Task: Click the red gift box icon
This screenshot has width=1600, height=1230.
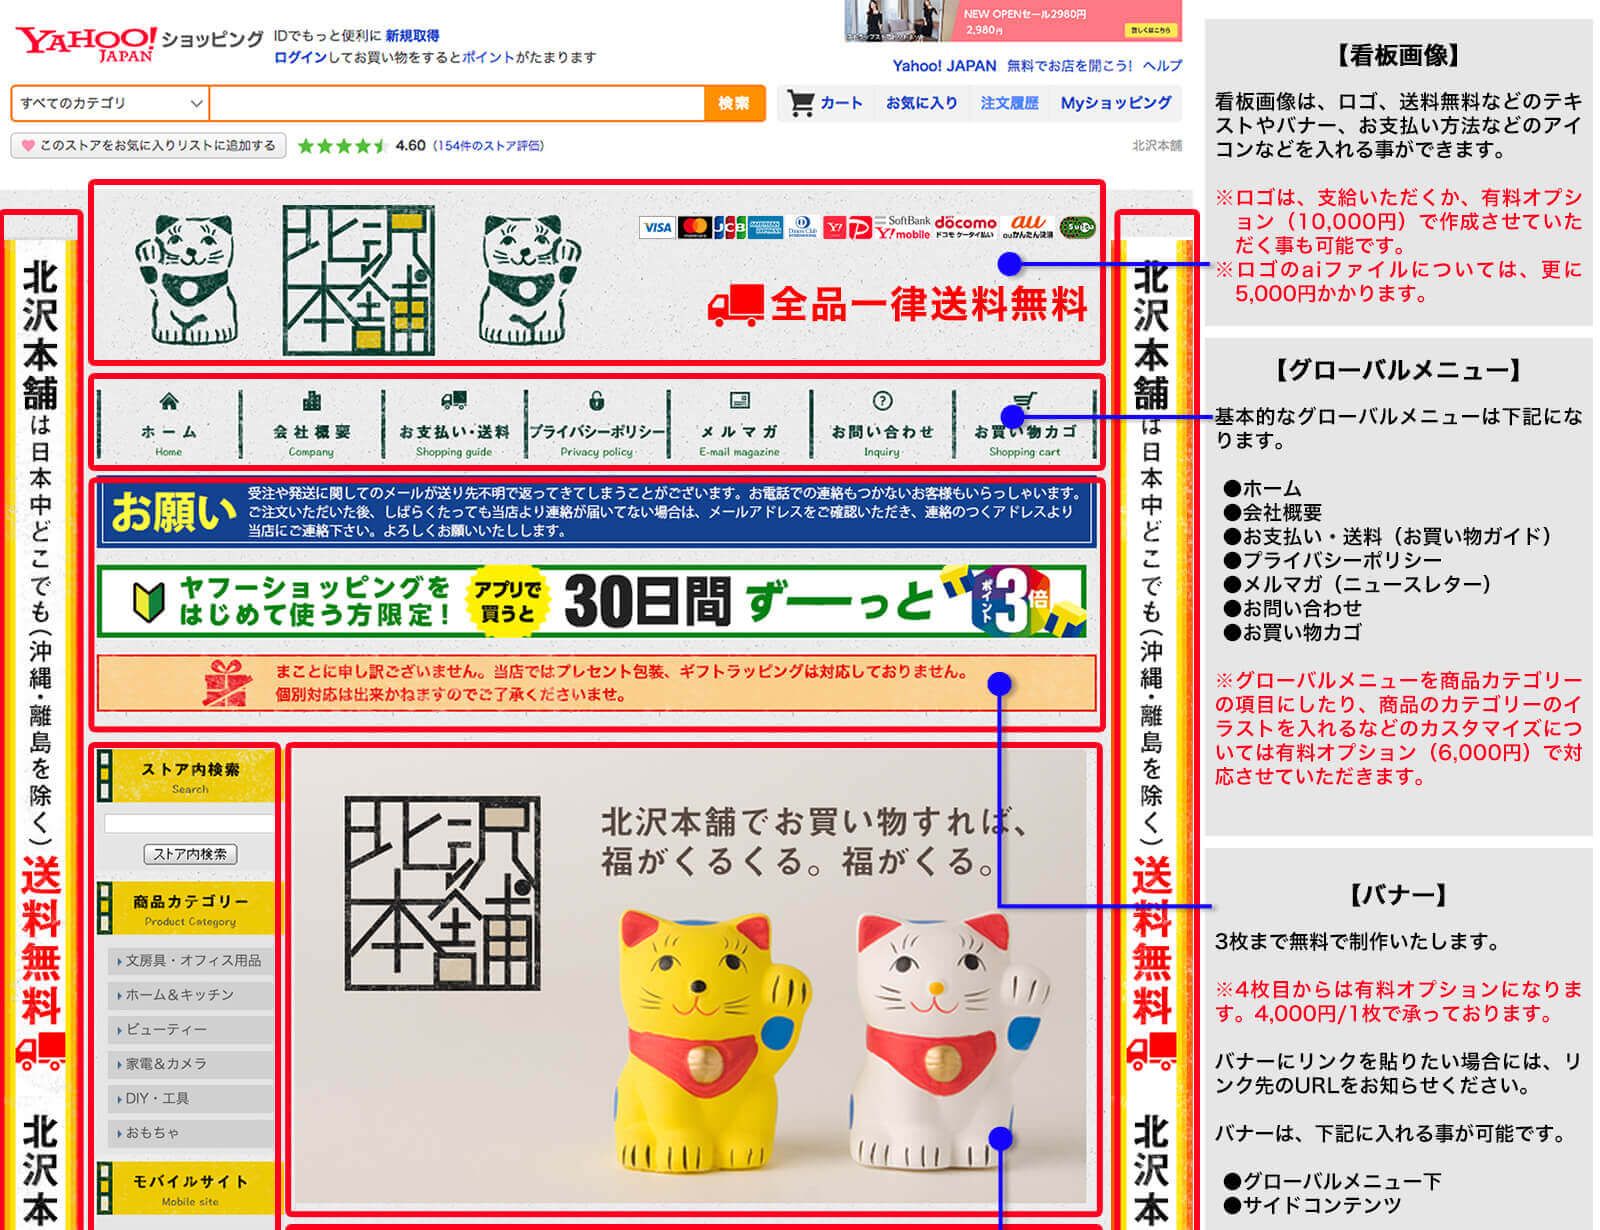Action: point(226,683)
